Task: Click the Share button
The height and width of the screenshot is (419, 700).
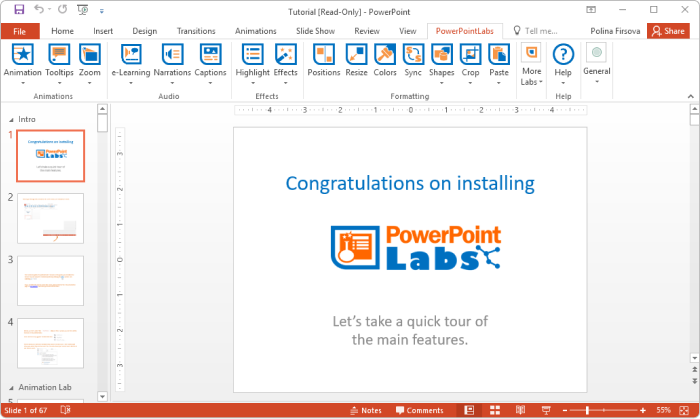Action: coord(668,31)
